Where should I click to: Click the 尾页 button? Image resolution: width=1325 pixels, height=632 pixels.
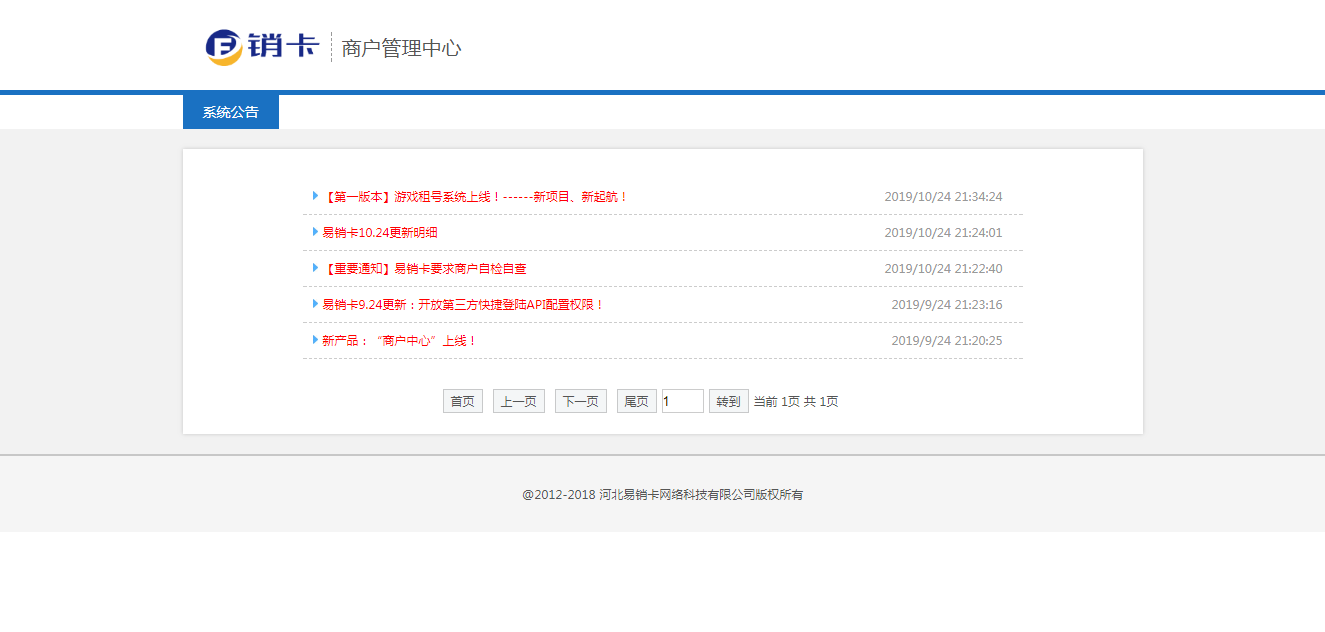636,400
